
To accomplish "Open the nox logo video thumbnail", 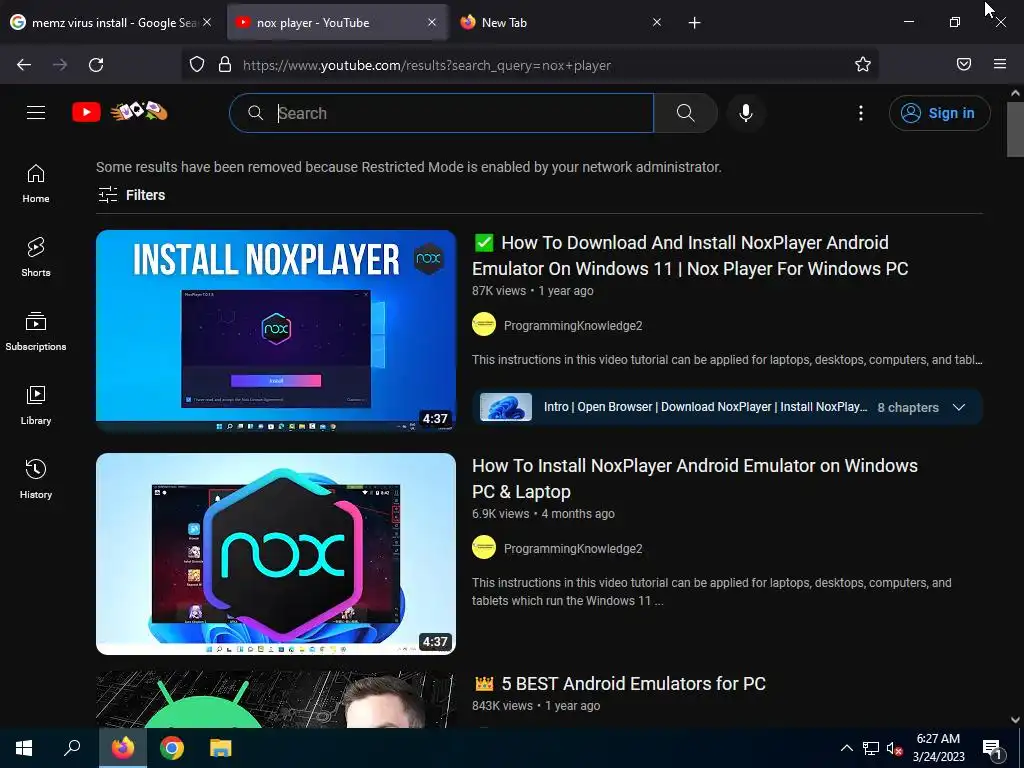I will click(276, 554).
